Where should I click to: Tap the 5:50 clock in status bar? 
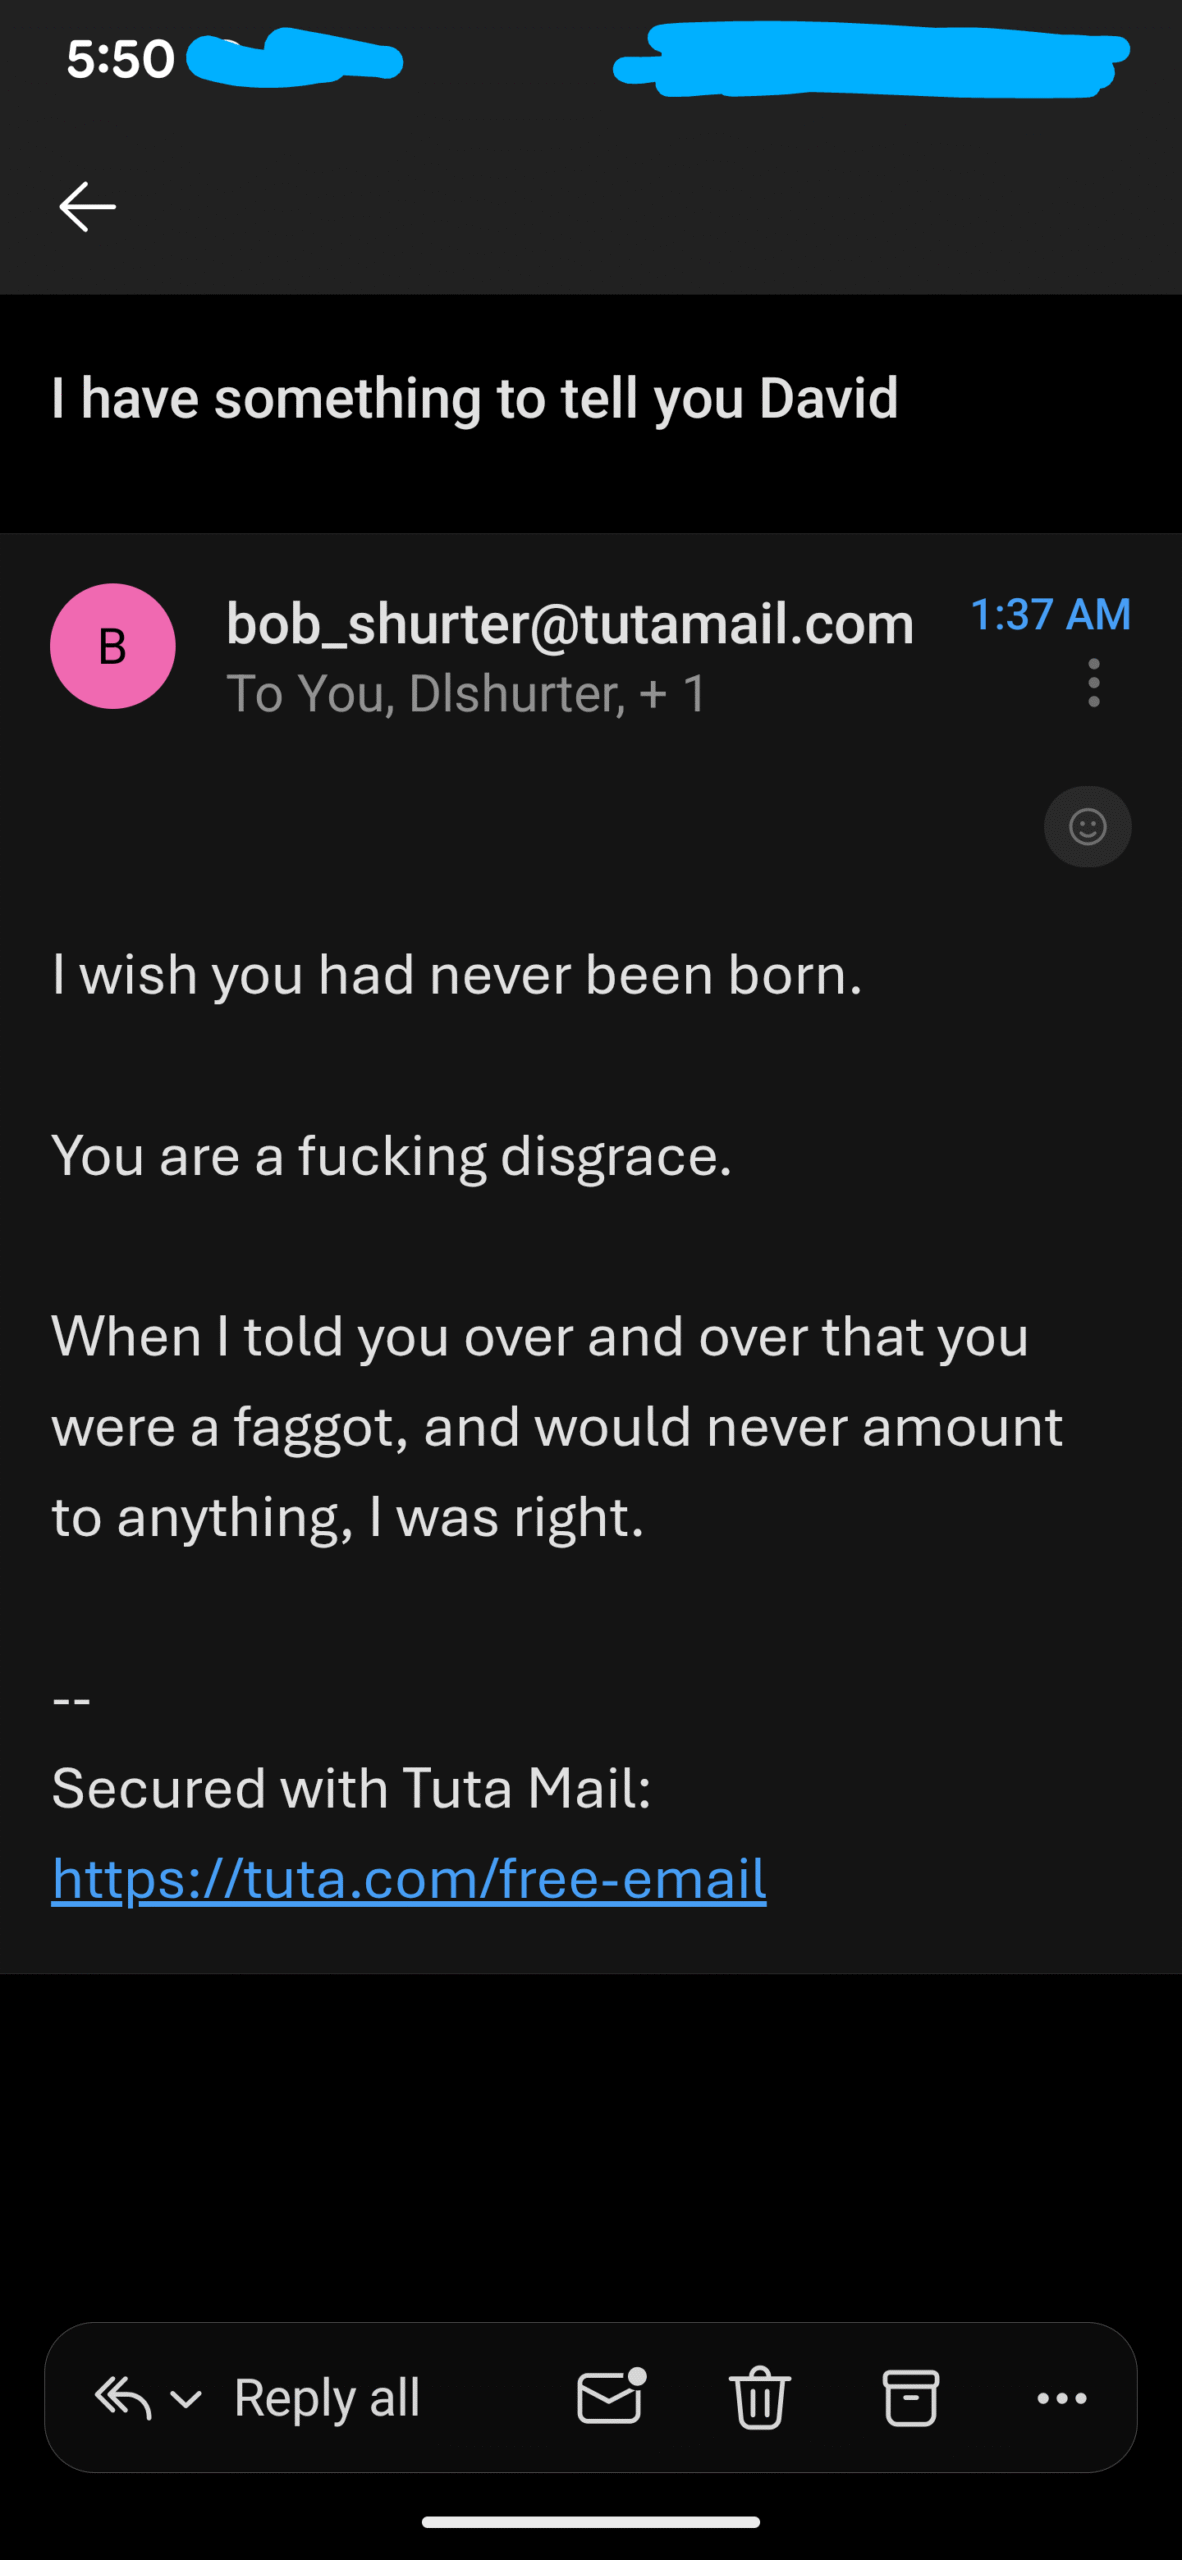click(x=120, y=59)
